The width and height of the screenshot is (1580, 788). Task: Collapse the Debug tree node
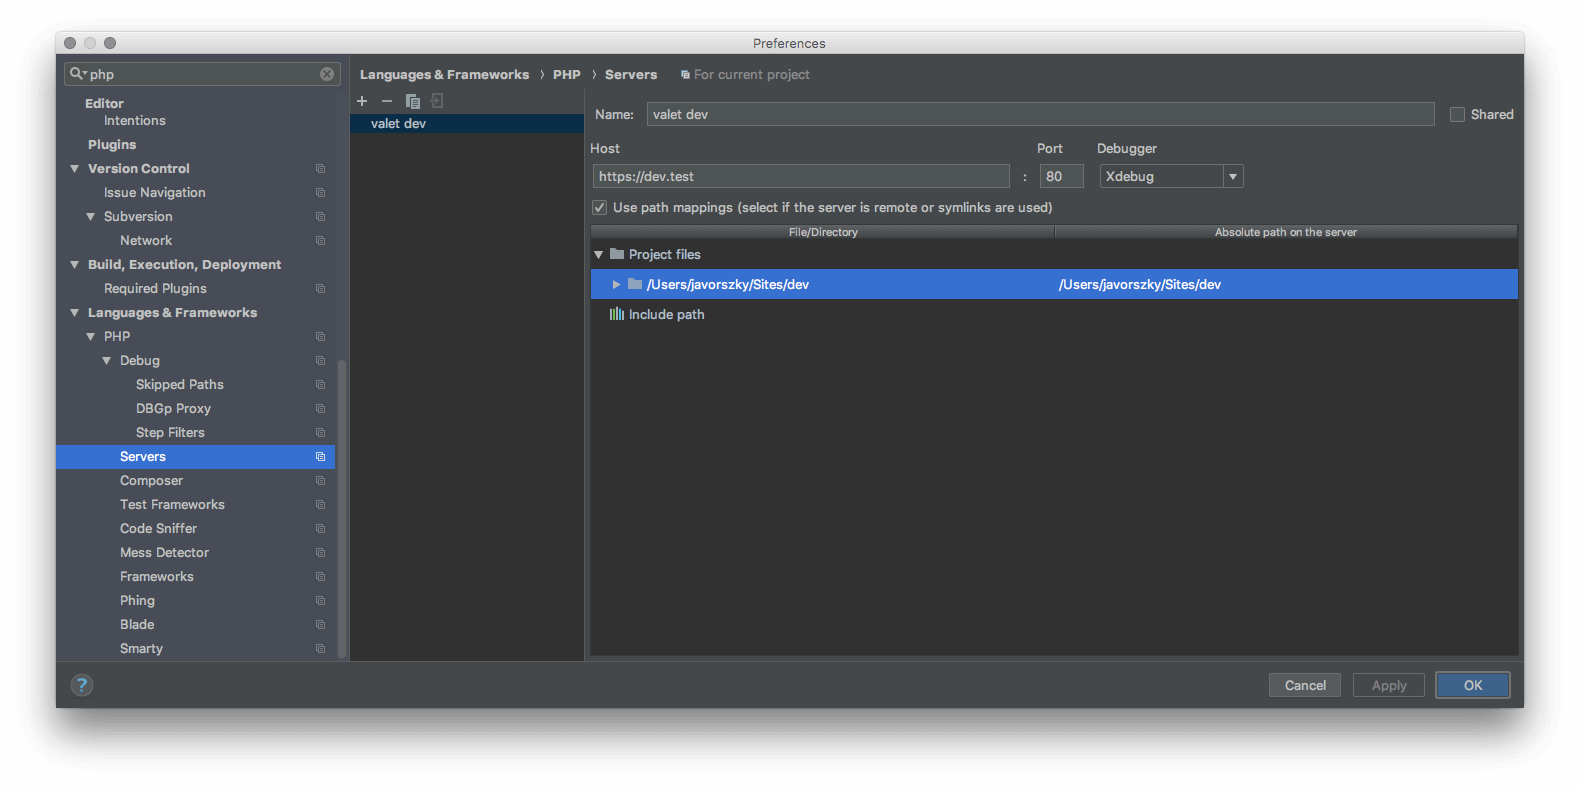coord(106,361)
